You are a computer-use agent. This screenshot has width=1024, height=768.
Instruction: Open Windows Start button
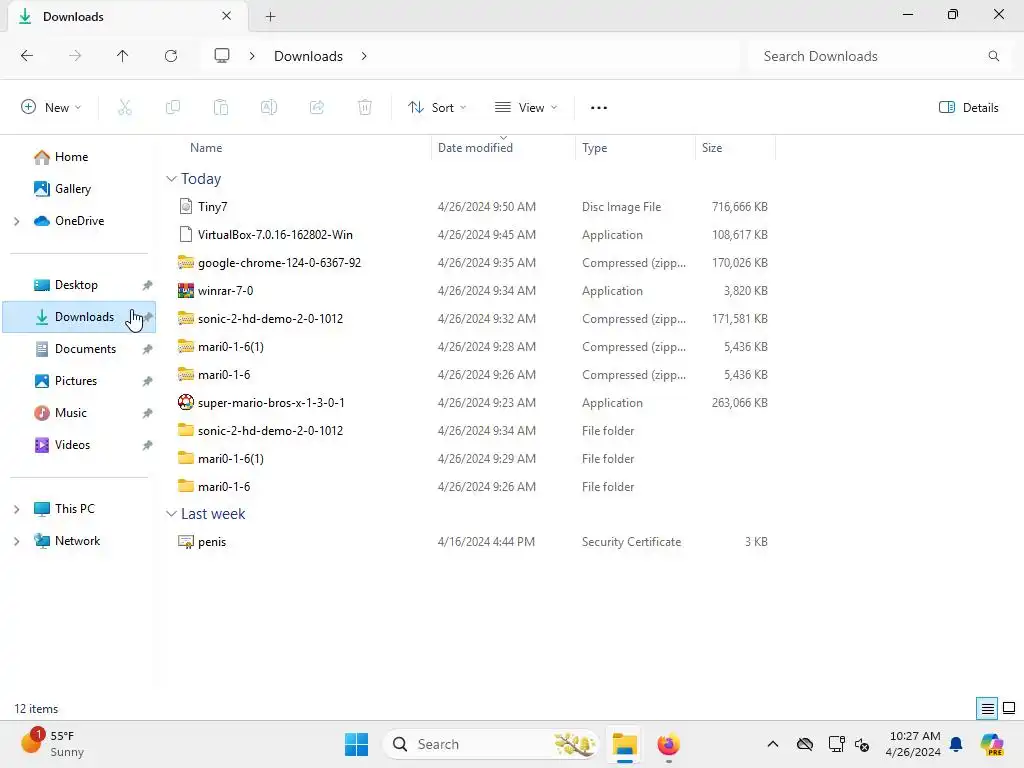pos(357,744)
